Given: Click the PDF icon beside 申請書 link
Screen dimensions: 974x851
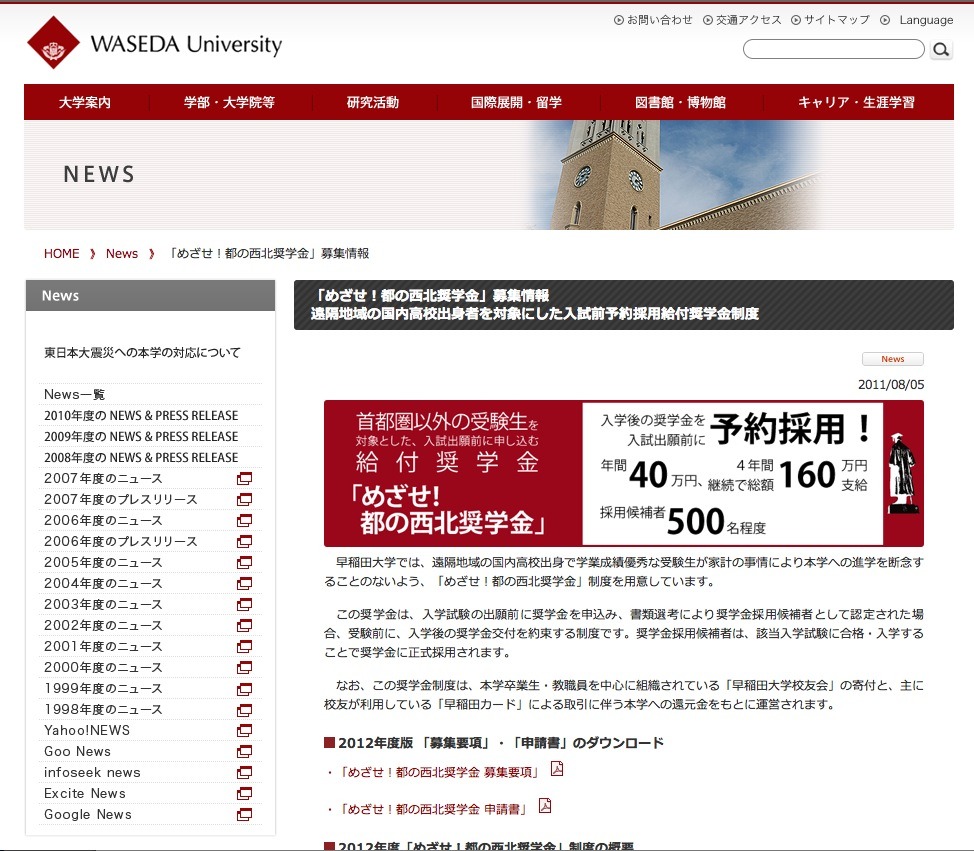Looking at the screenshot, I should click(545, 806).
